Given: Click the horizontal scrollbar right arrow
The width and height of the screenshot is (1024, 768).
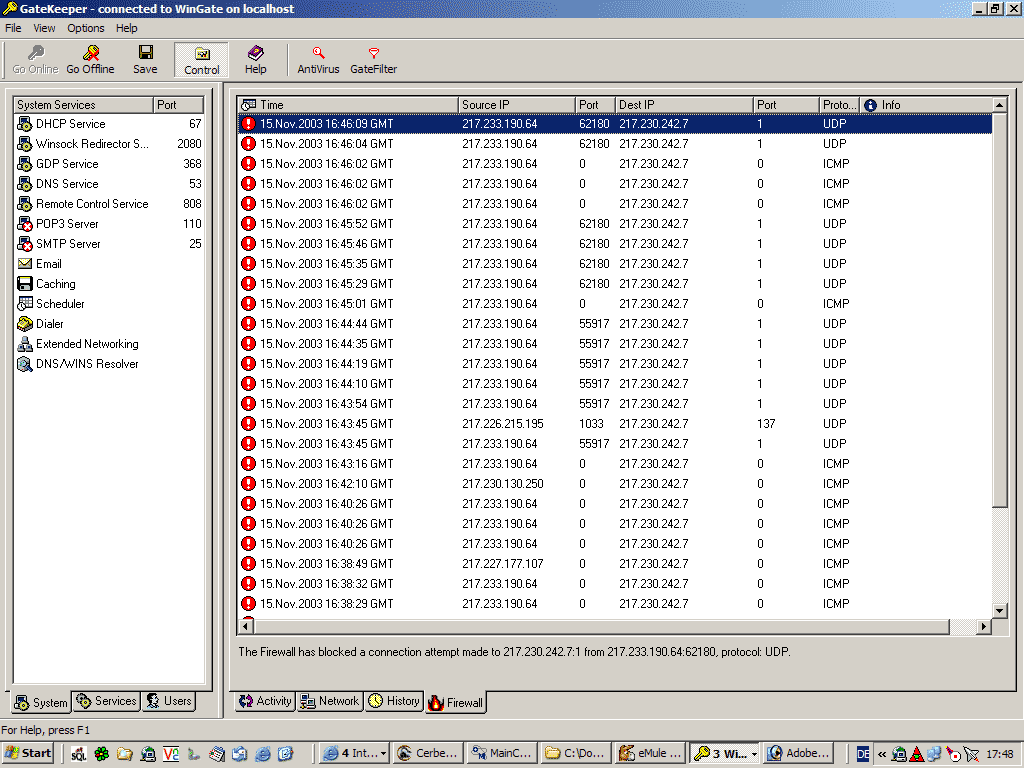Looking at the screenshot, I should coord(984,626).
